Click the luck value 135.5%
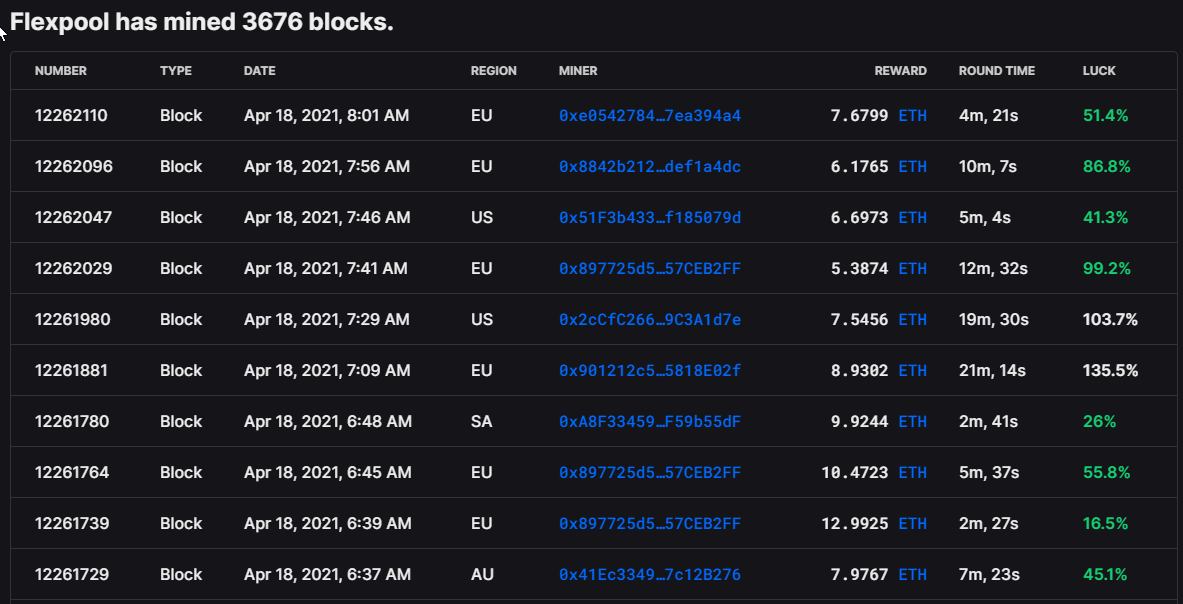 (x=1110, y=370)
